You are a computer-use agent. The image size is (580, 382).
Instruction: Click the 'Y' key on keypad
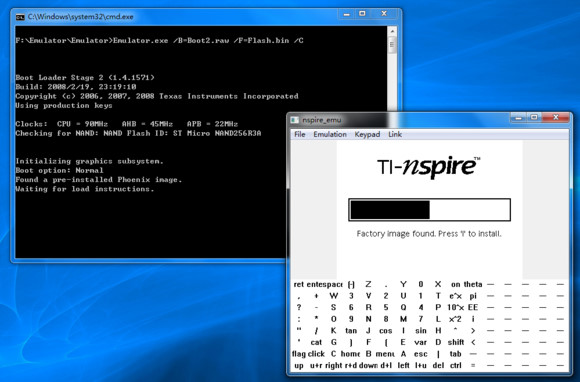tap(403, 284)
